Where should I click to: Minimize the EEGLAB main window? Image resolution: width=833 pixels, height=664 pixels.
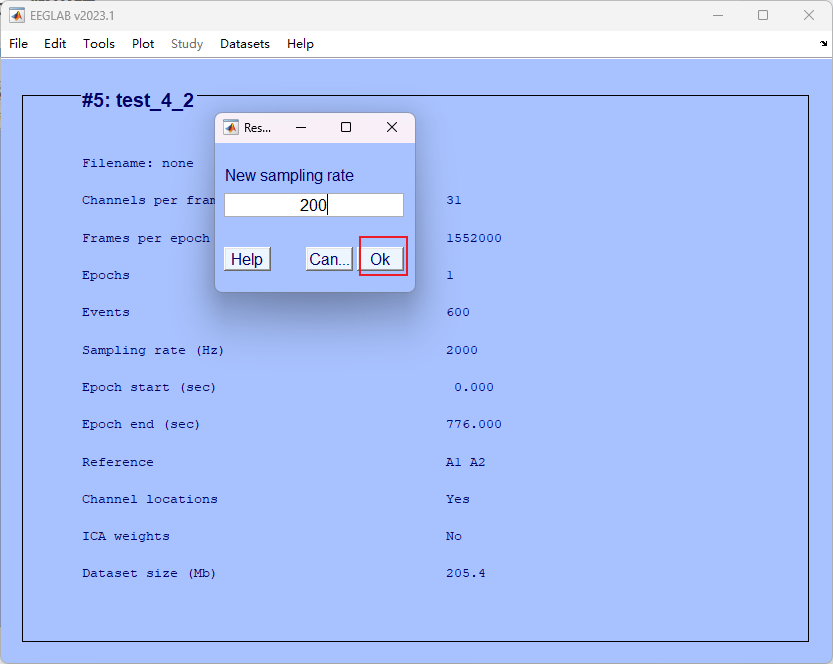[718, 15]
